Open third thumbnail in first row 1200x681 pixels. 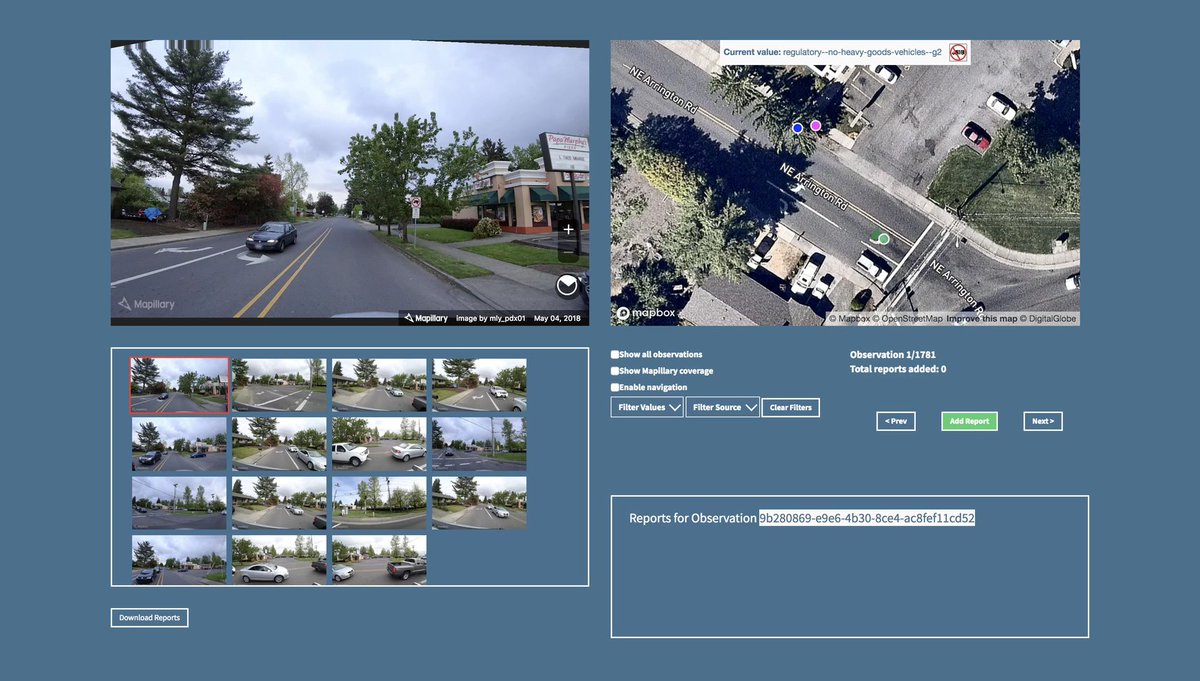click(x=379, y=385)
